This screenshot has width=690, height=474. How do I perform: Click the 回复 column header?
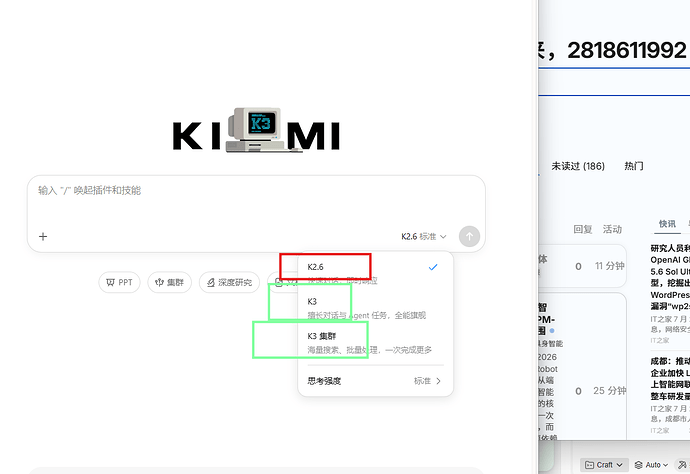tap(583, 229)
